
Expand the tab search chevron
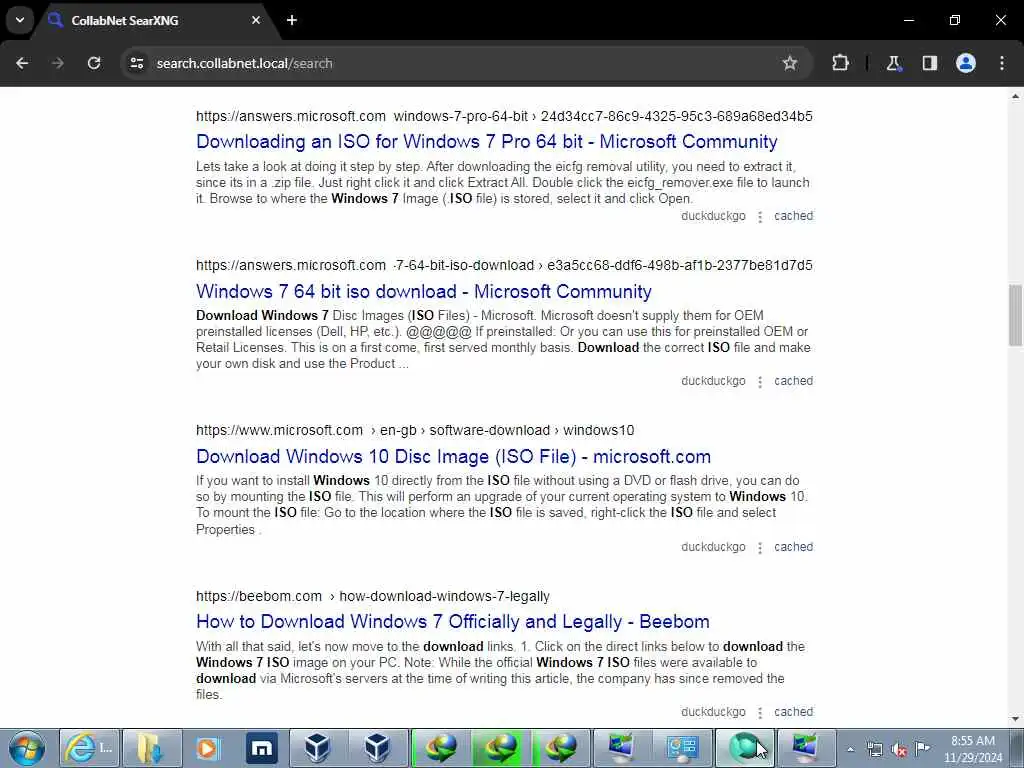[20, 20]
